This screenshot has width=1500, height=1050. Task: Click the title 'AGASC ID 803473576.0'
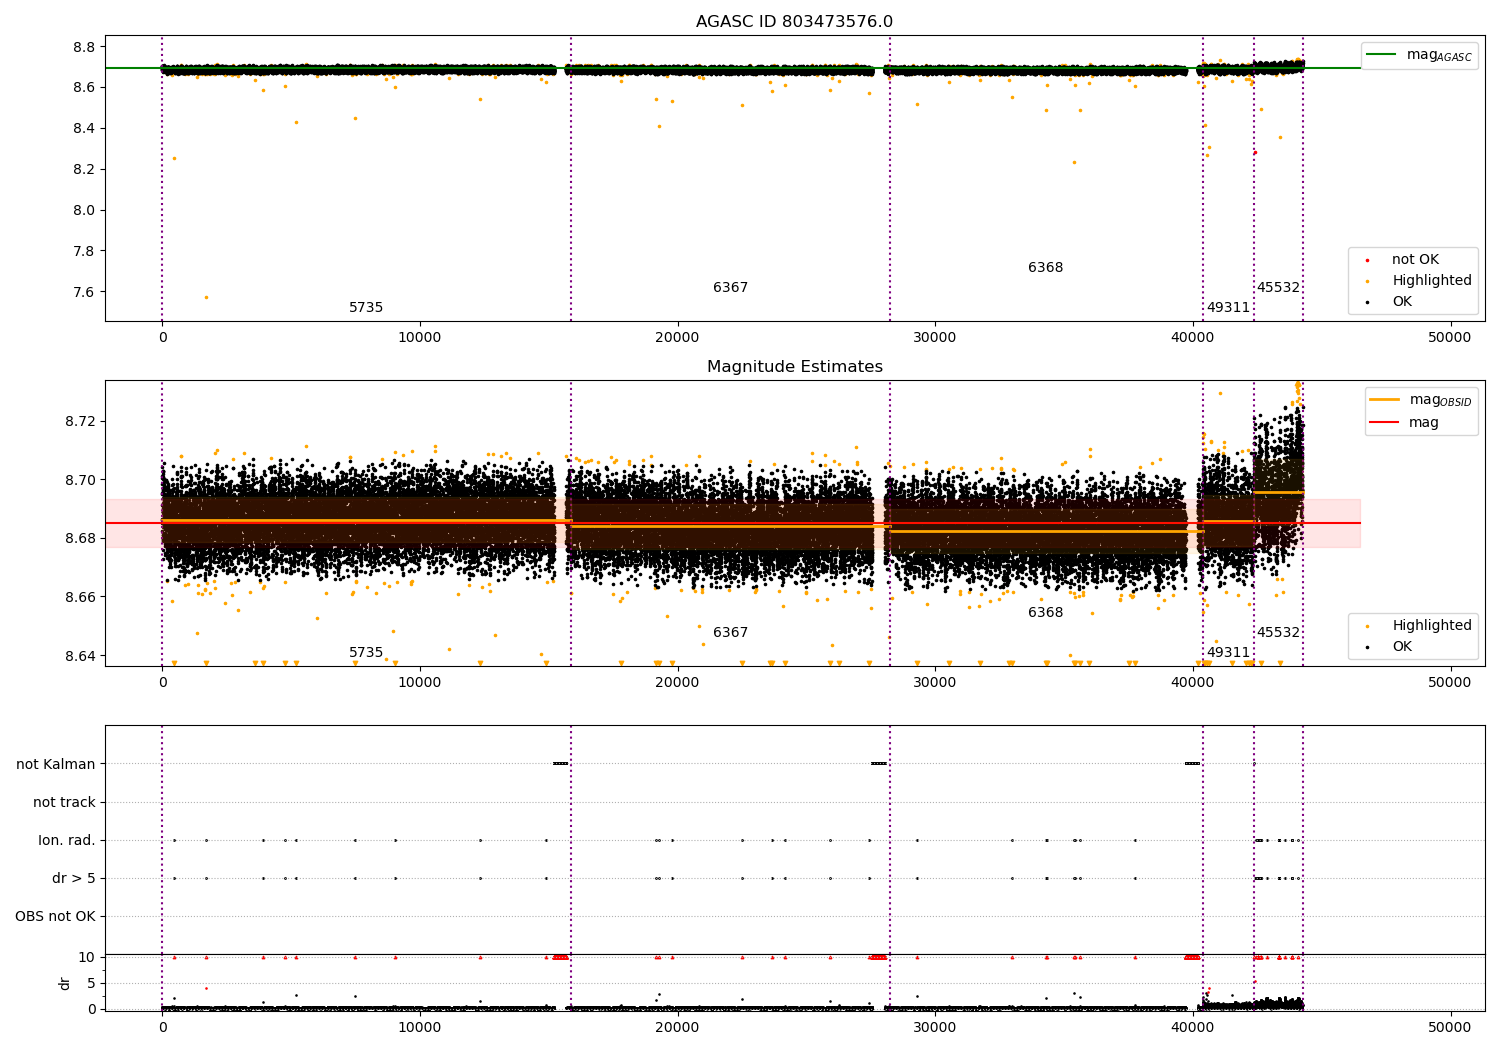point(794,22)
